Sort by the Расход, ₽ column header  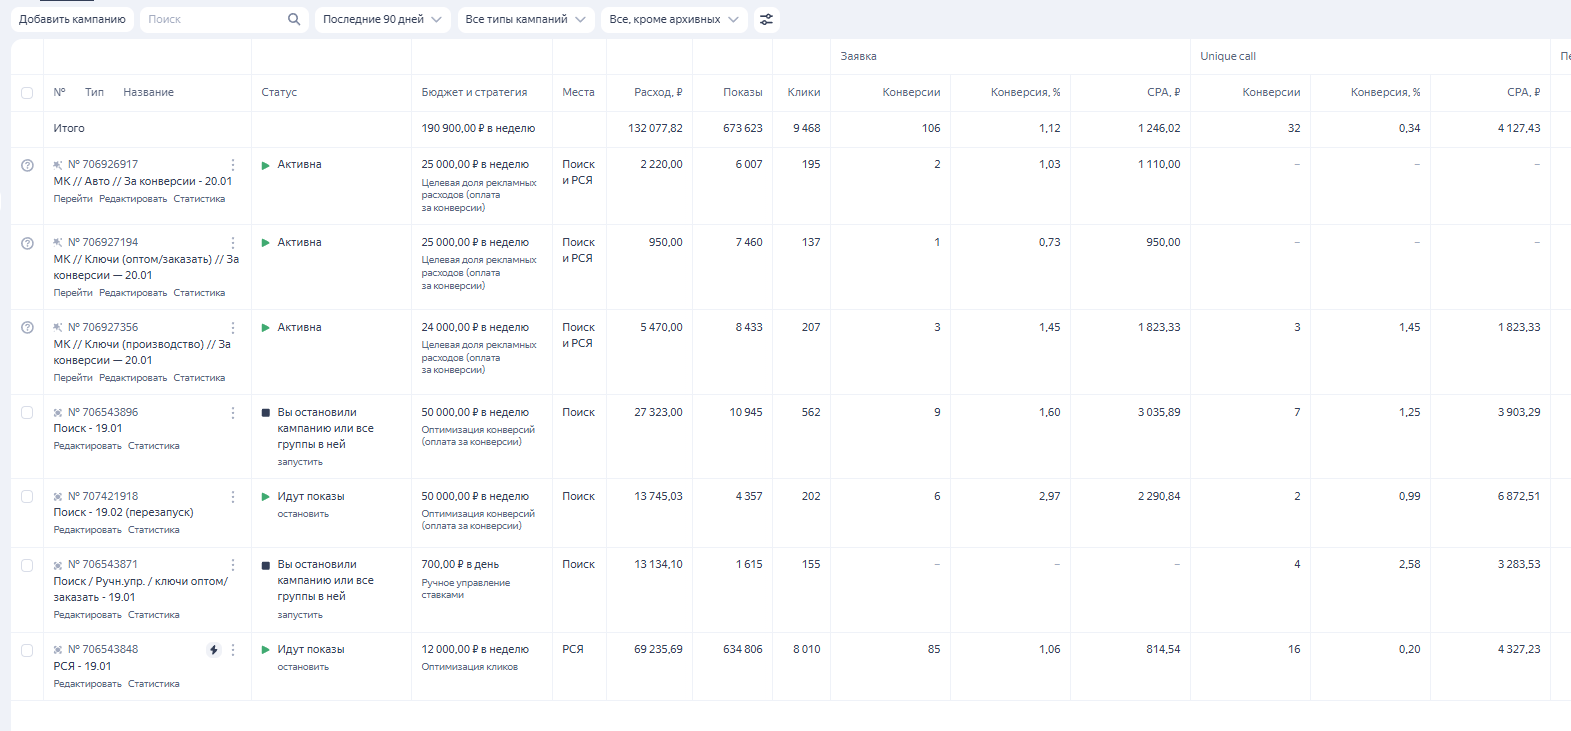[x=658, y=92]
